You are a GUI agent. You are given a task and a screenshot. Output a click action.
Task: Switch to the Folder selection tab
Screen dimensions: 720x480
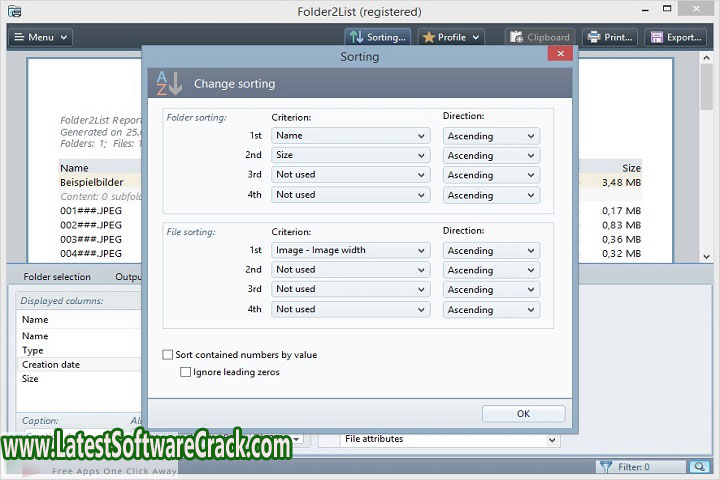click(57, 277)
